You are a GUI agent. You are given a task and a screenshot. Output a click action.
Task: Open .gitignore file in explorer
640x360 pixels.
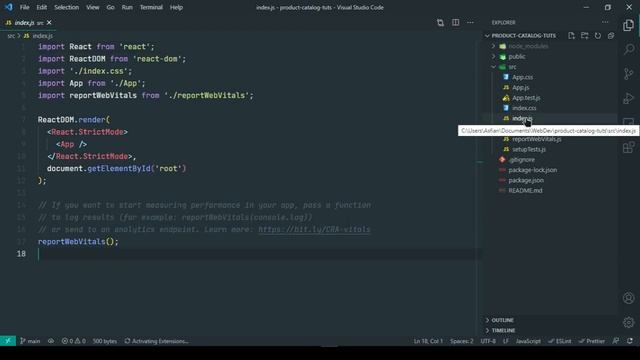[522, 160]
